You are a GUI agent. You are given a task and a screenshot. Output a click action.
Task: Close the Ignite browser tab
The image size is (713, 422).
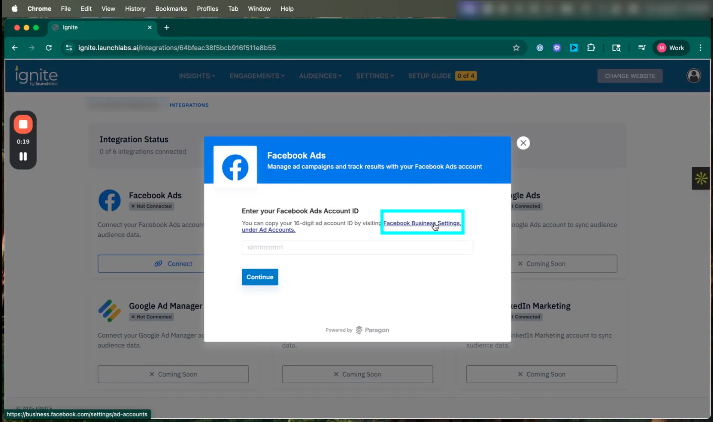150,28
